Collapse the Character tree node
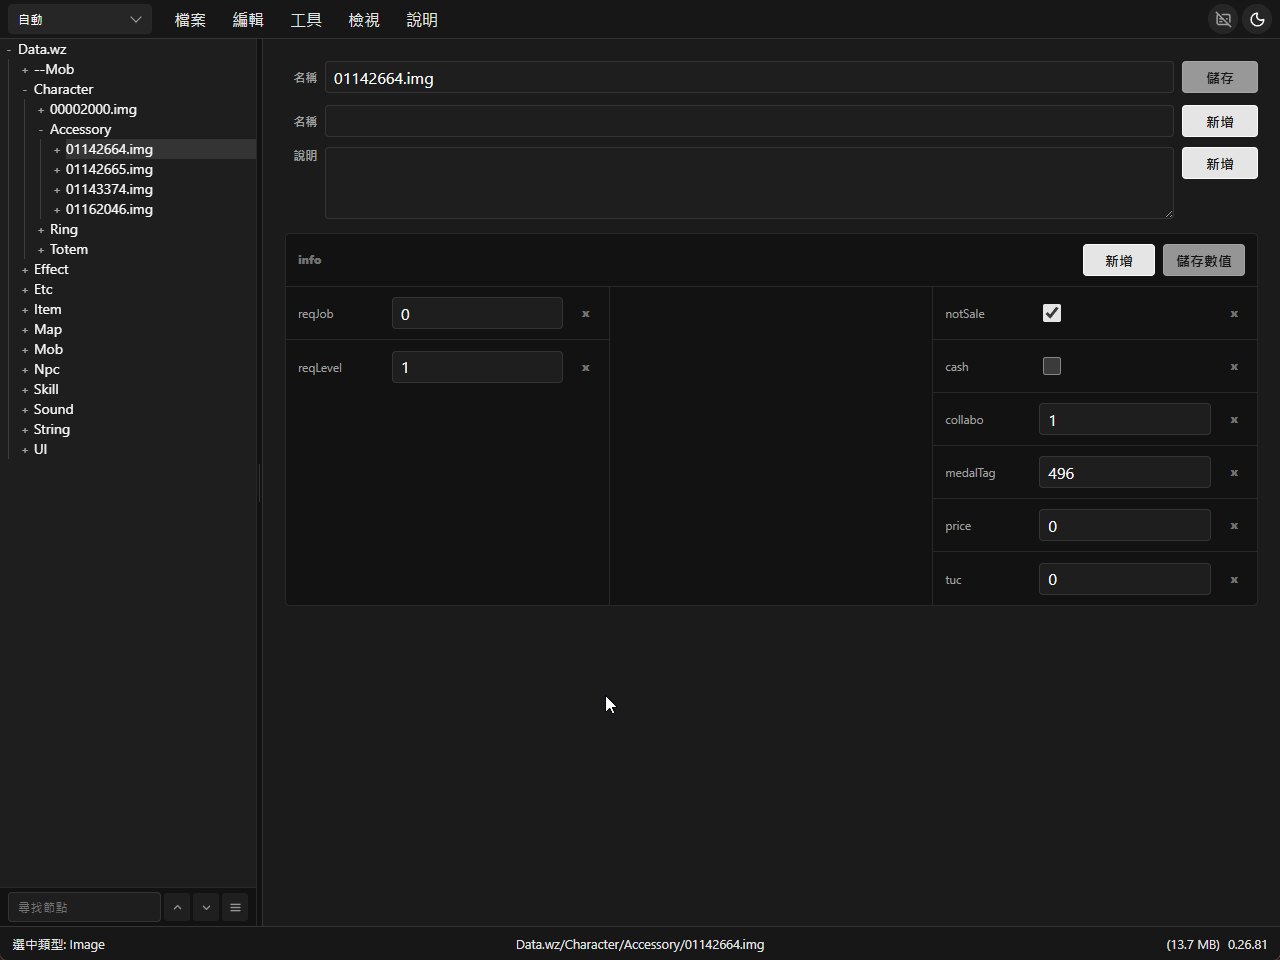The height and width of the screenshot is (960, 1280). click(x=25, y=90)
